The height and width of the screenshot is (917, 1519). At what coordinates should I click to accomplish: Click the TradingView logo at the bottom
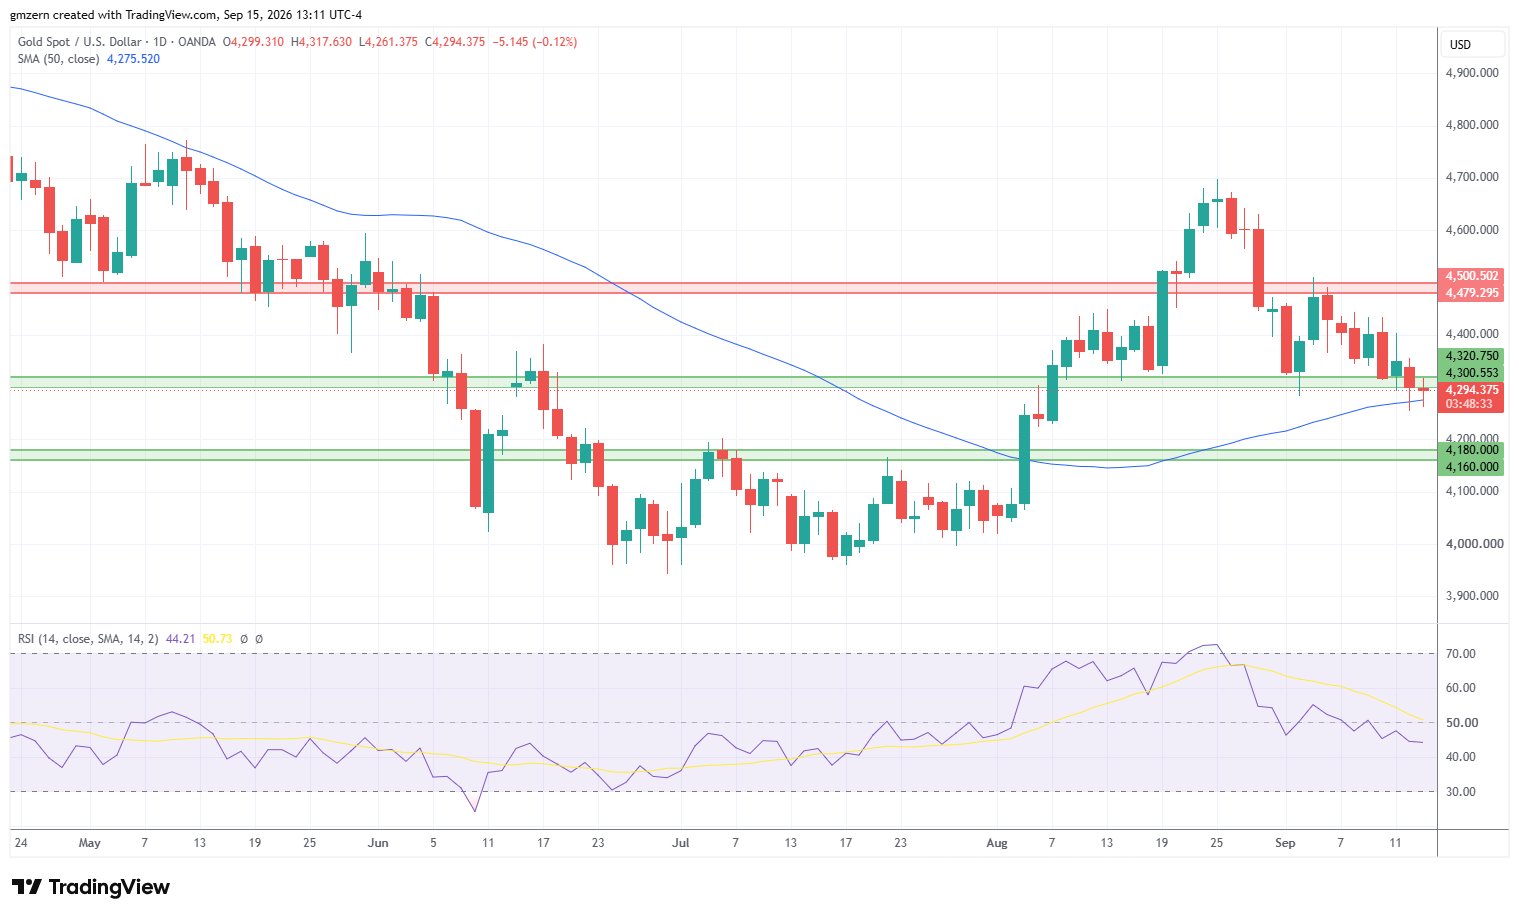point(90,887)
